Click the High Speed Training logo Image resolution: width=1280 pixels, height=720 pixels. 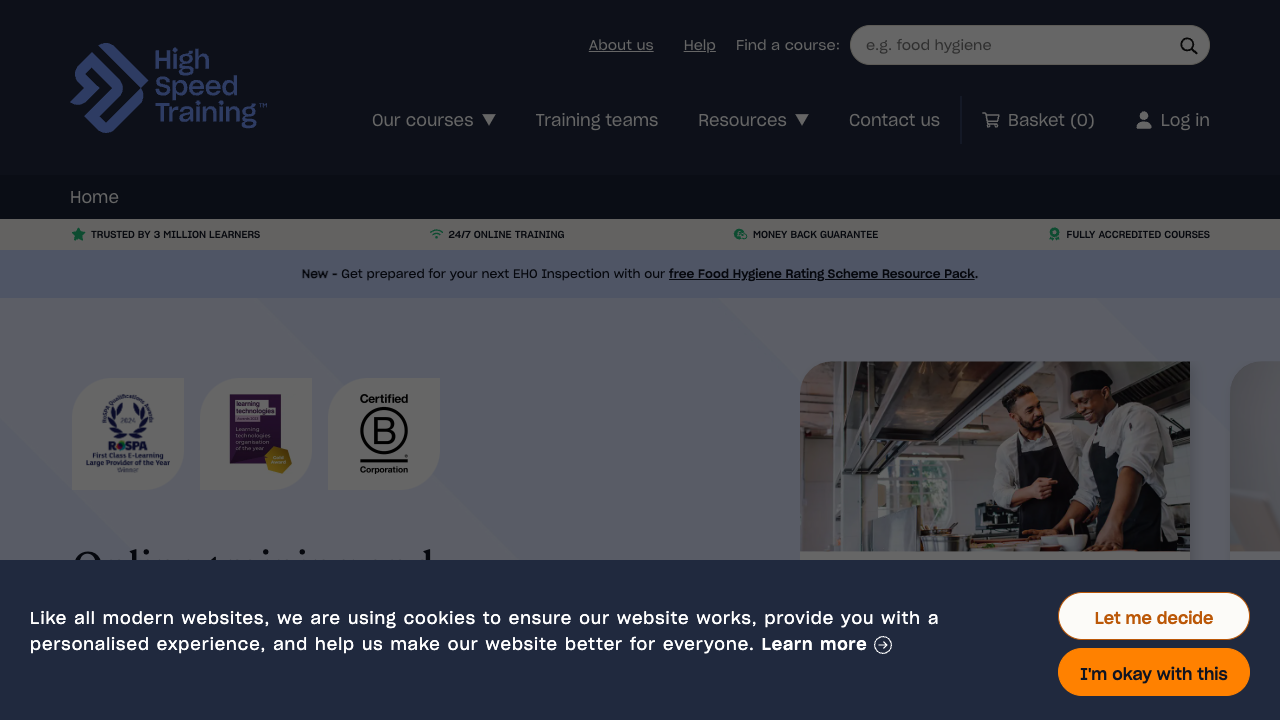pyautogui.click(x=168, y=88)
